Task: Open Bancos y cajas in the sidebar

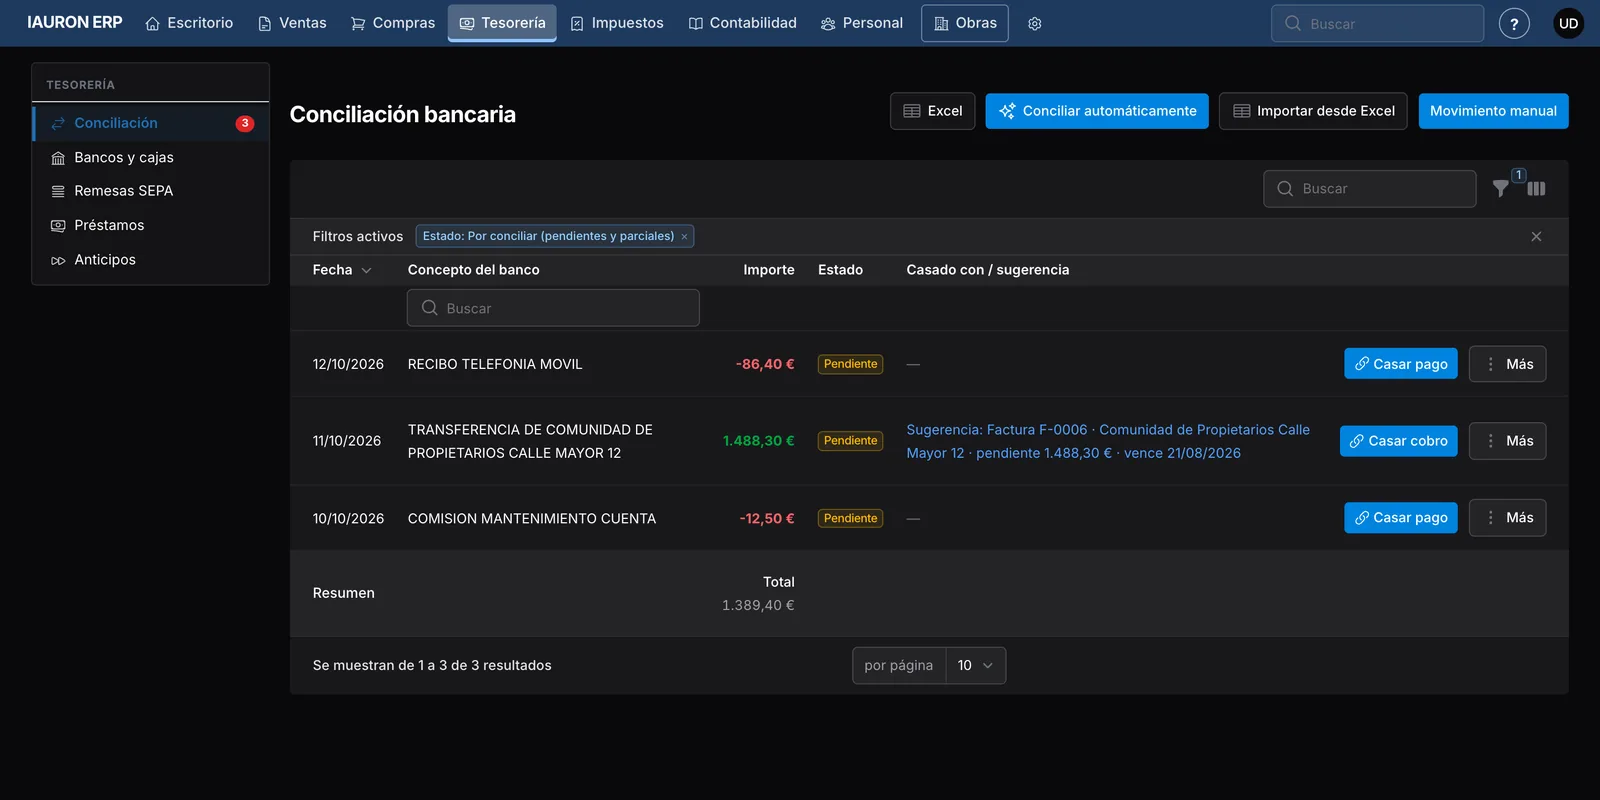Action: tap(151, 157)
